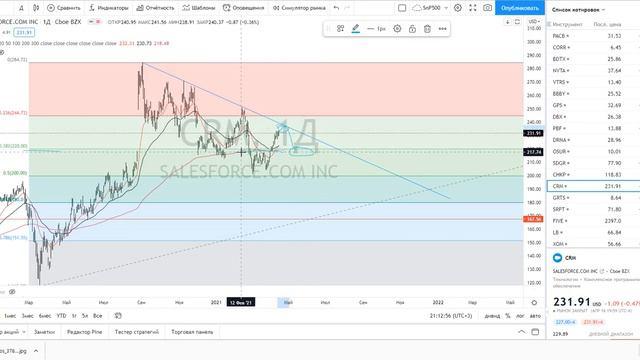This screenshot has width=640, height=360.
Task: Enter fullscreen mode
Action: coord(473,8)
